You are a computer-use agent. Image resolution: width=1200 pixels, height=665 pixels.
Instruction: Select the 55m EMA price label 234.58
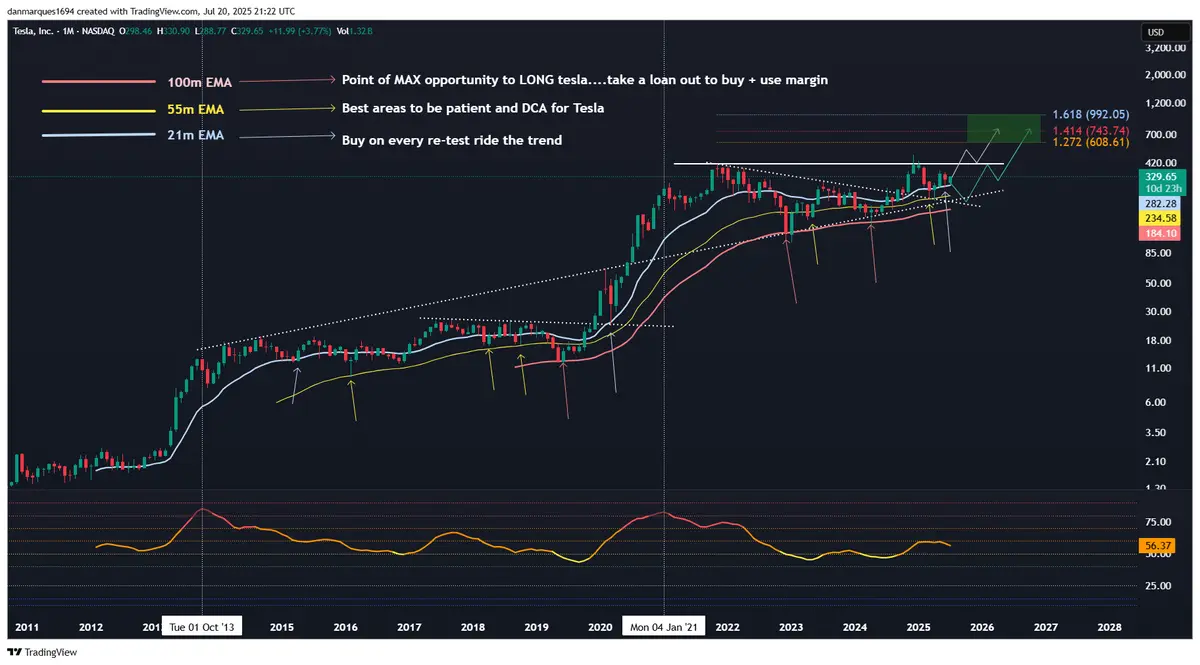coord(1160,218)
